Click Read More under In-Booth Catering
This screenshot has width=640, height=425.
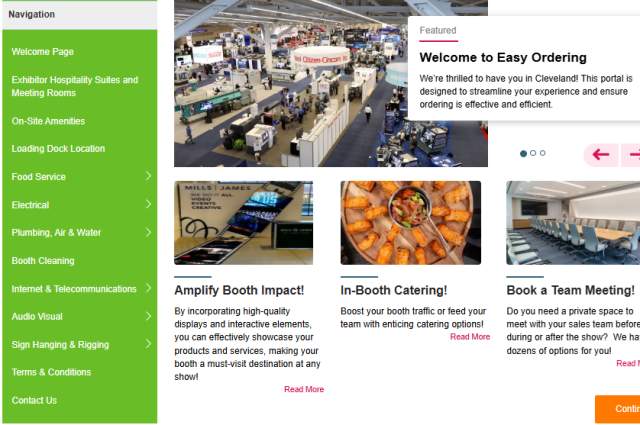pos(470,337)
